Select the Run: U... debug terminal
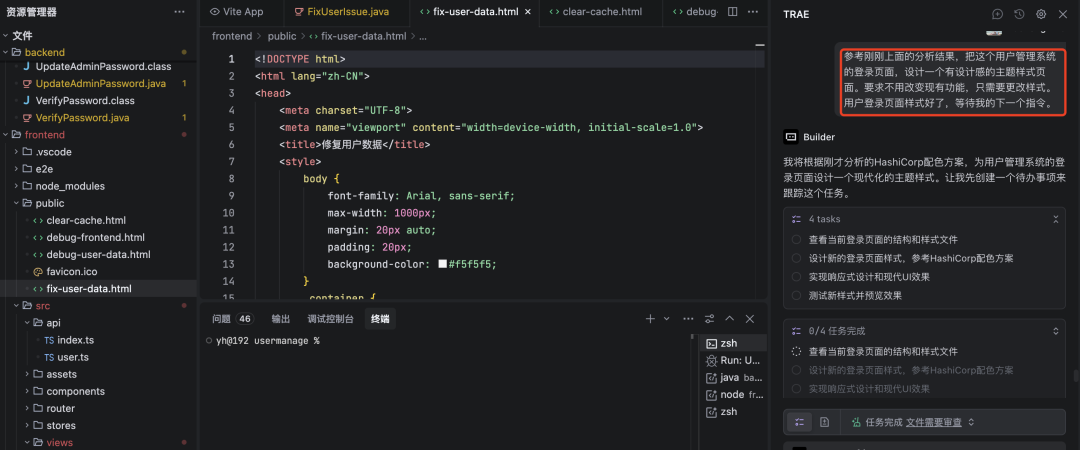This screenshot has height=450, width=1080. (733, 360)
